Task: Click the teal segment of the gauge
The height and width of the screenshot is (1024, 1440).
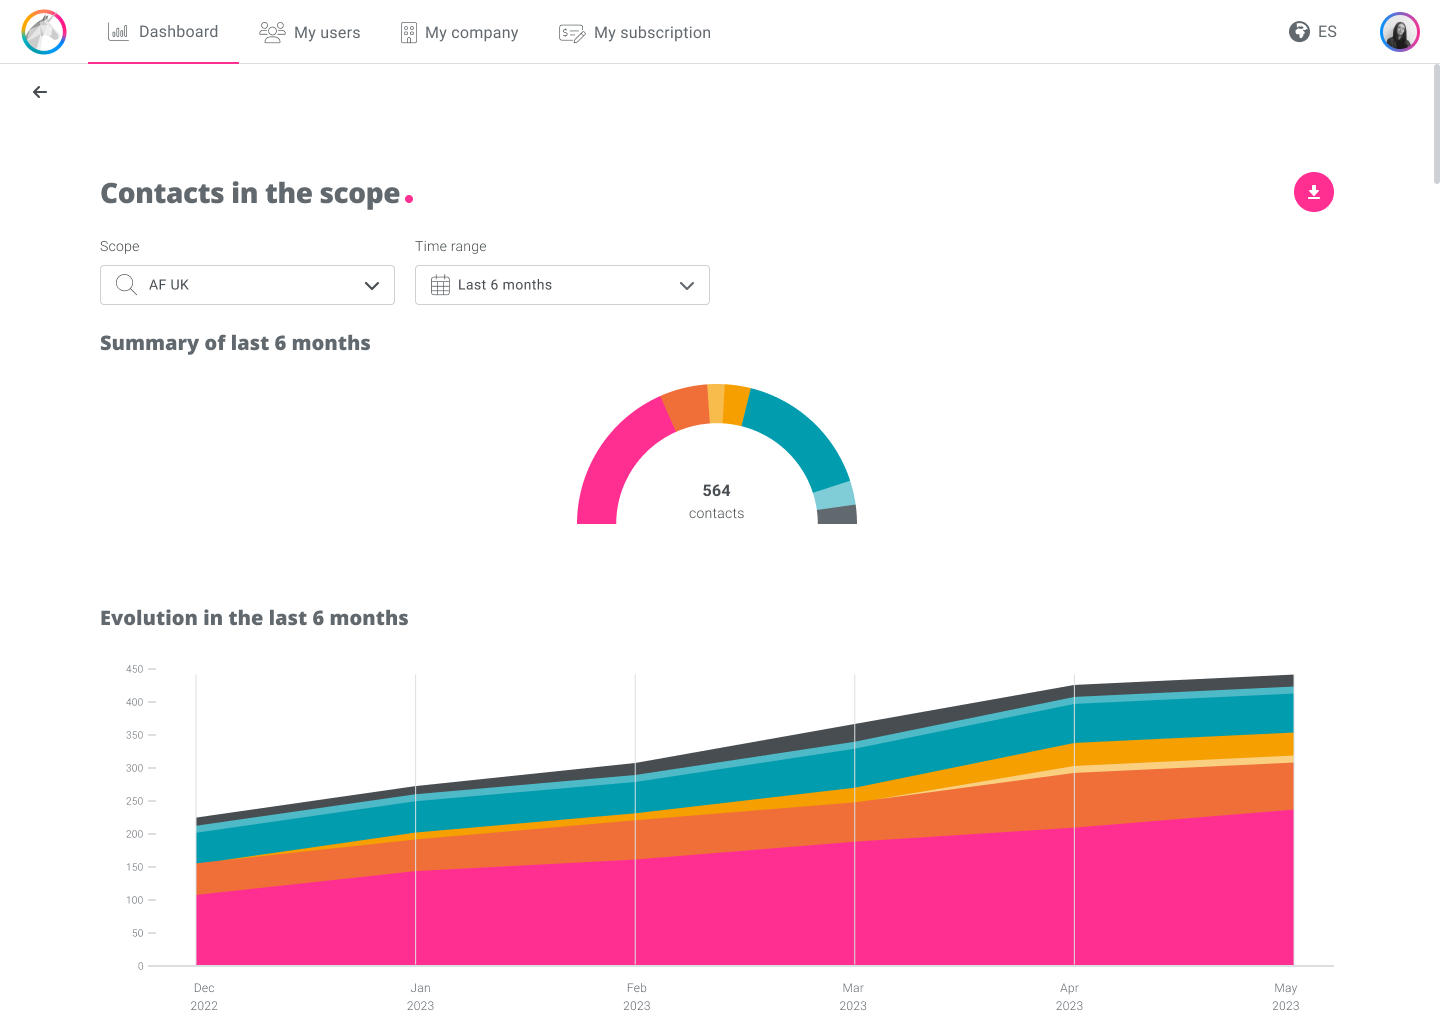Action: tap(801, 436)
